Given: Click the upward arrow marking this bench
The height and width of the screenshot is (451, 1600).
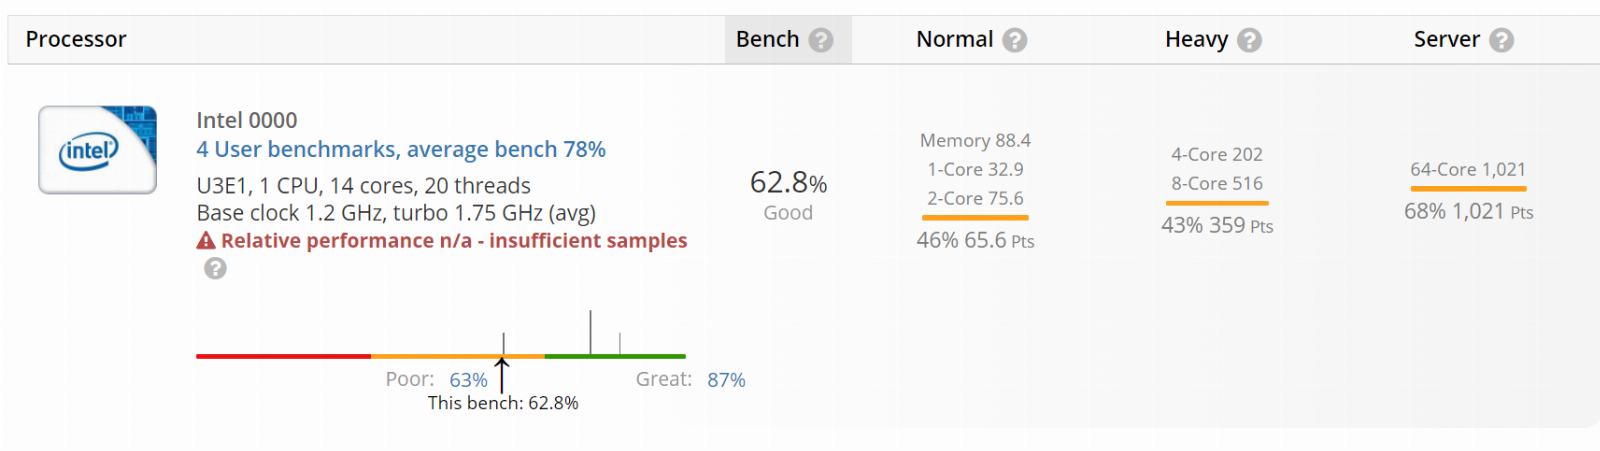Looking at the screenshot, I should (x=502, y=376).
